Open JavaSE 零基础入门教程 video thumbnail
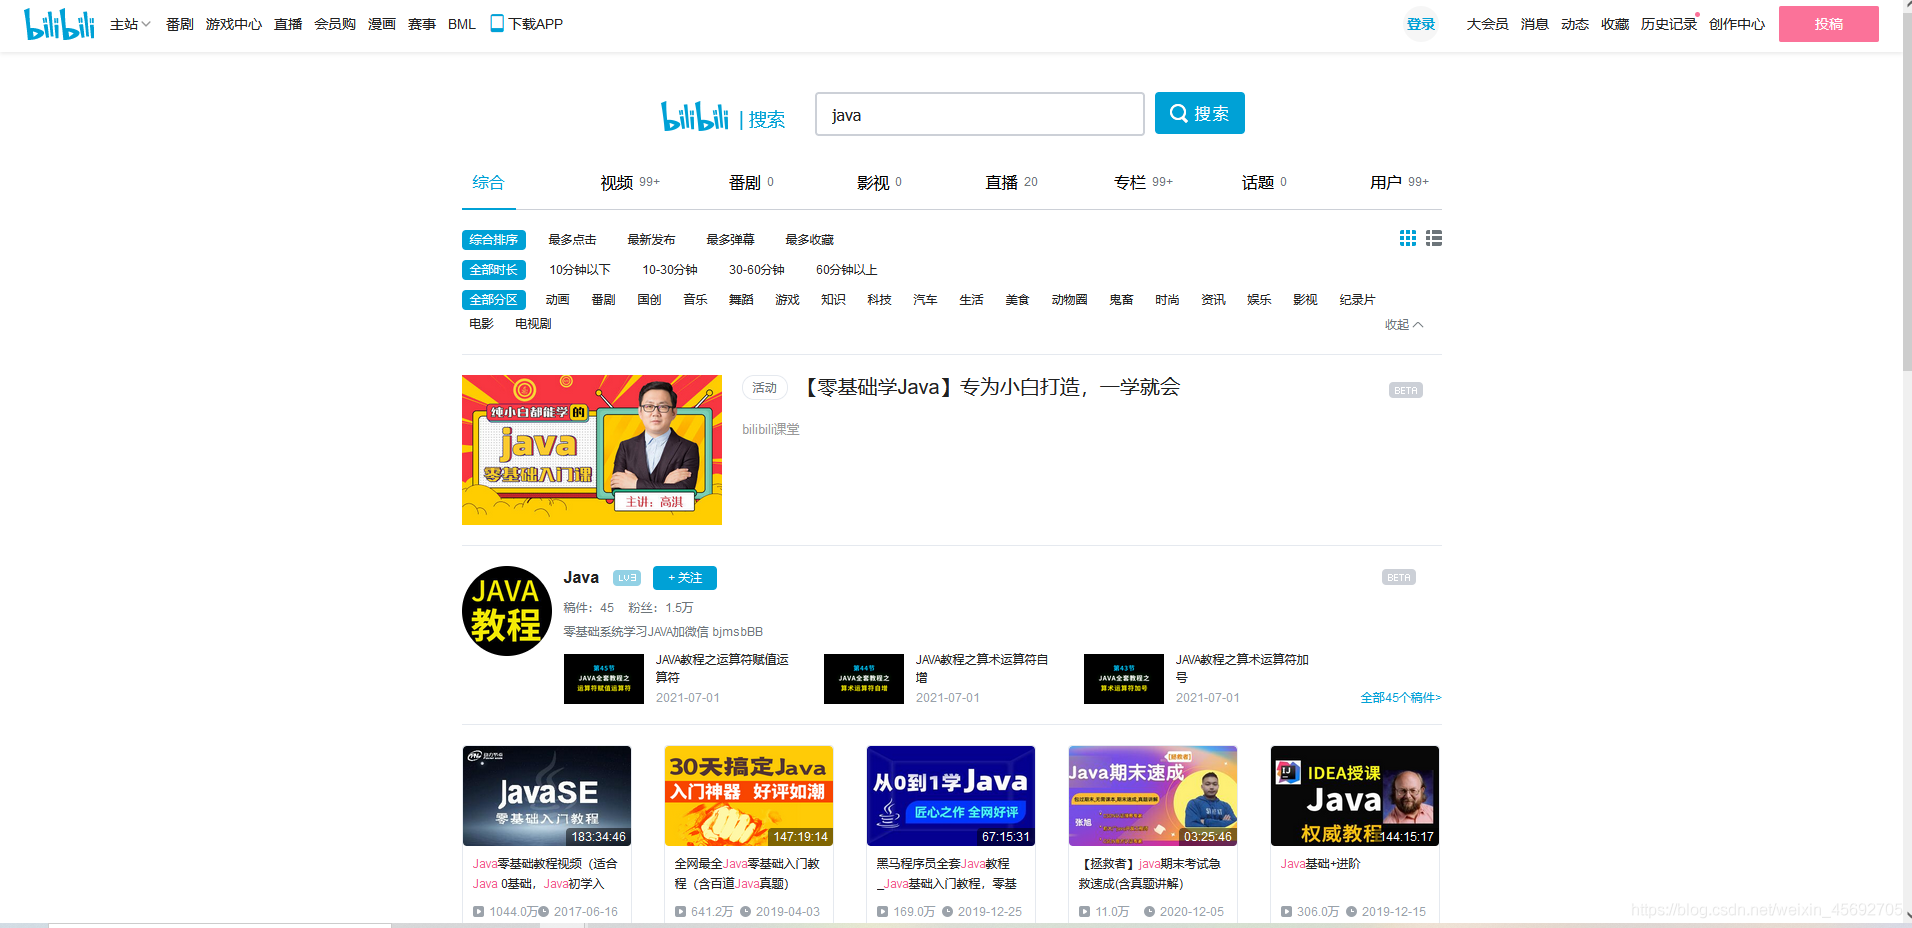Viewport: 1912px width, 928px height. 547,796
